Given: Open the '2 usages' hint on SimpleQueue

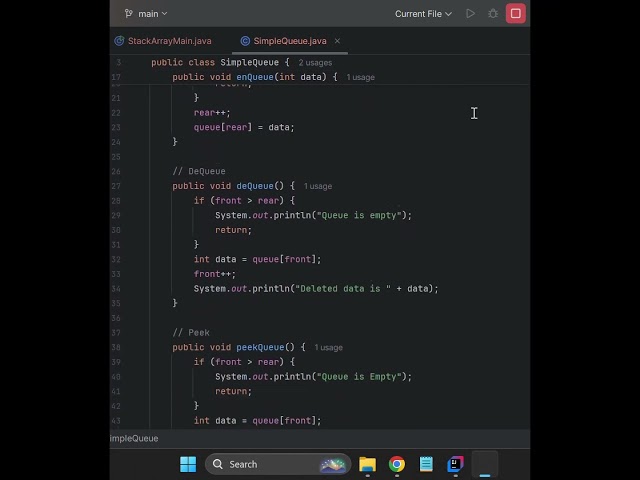Looking at the screenshot, I should 315,63.
